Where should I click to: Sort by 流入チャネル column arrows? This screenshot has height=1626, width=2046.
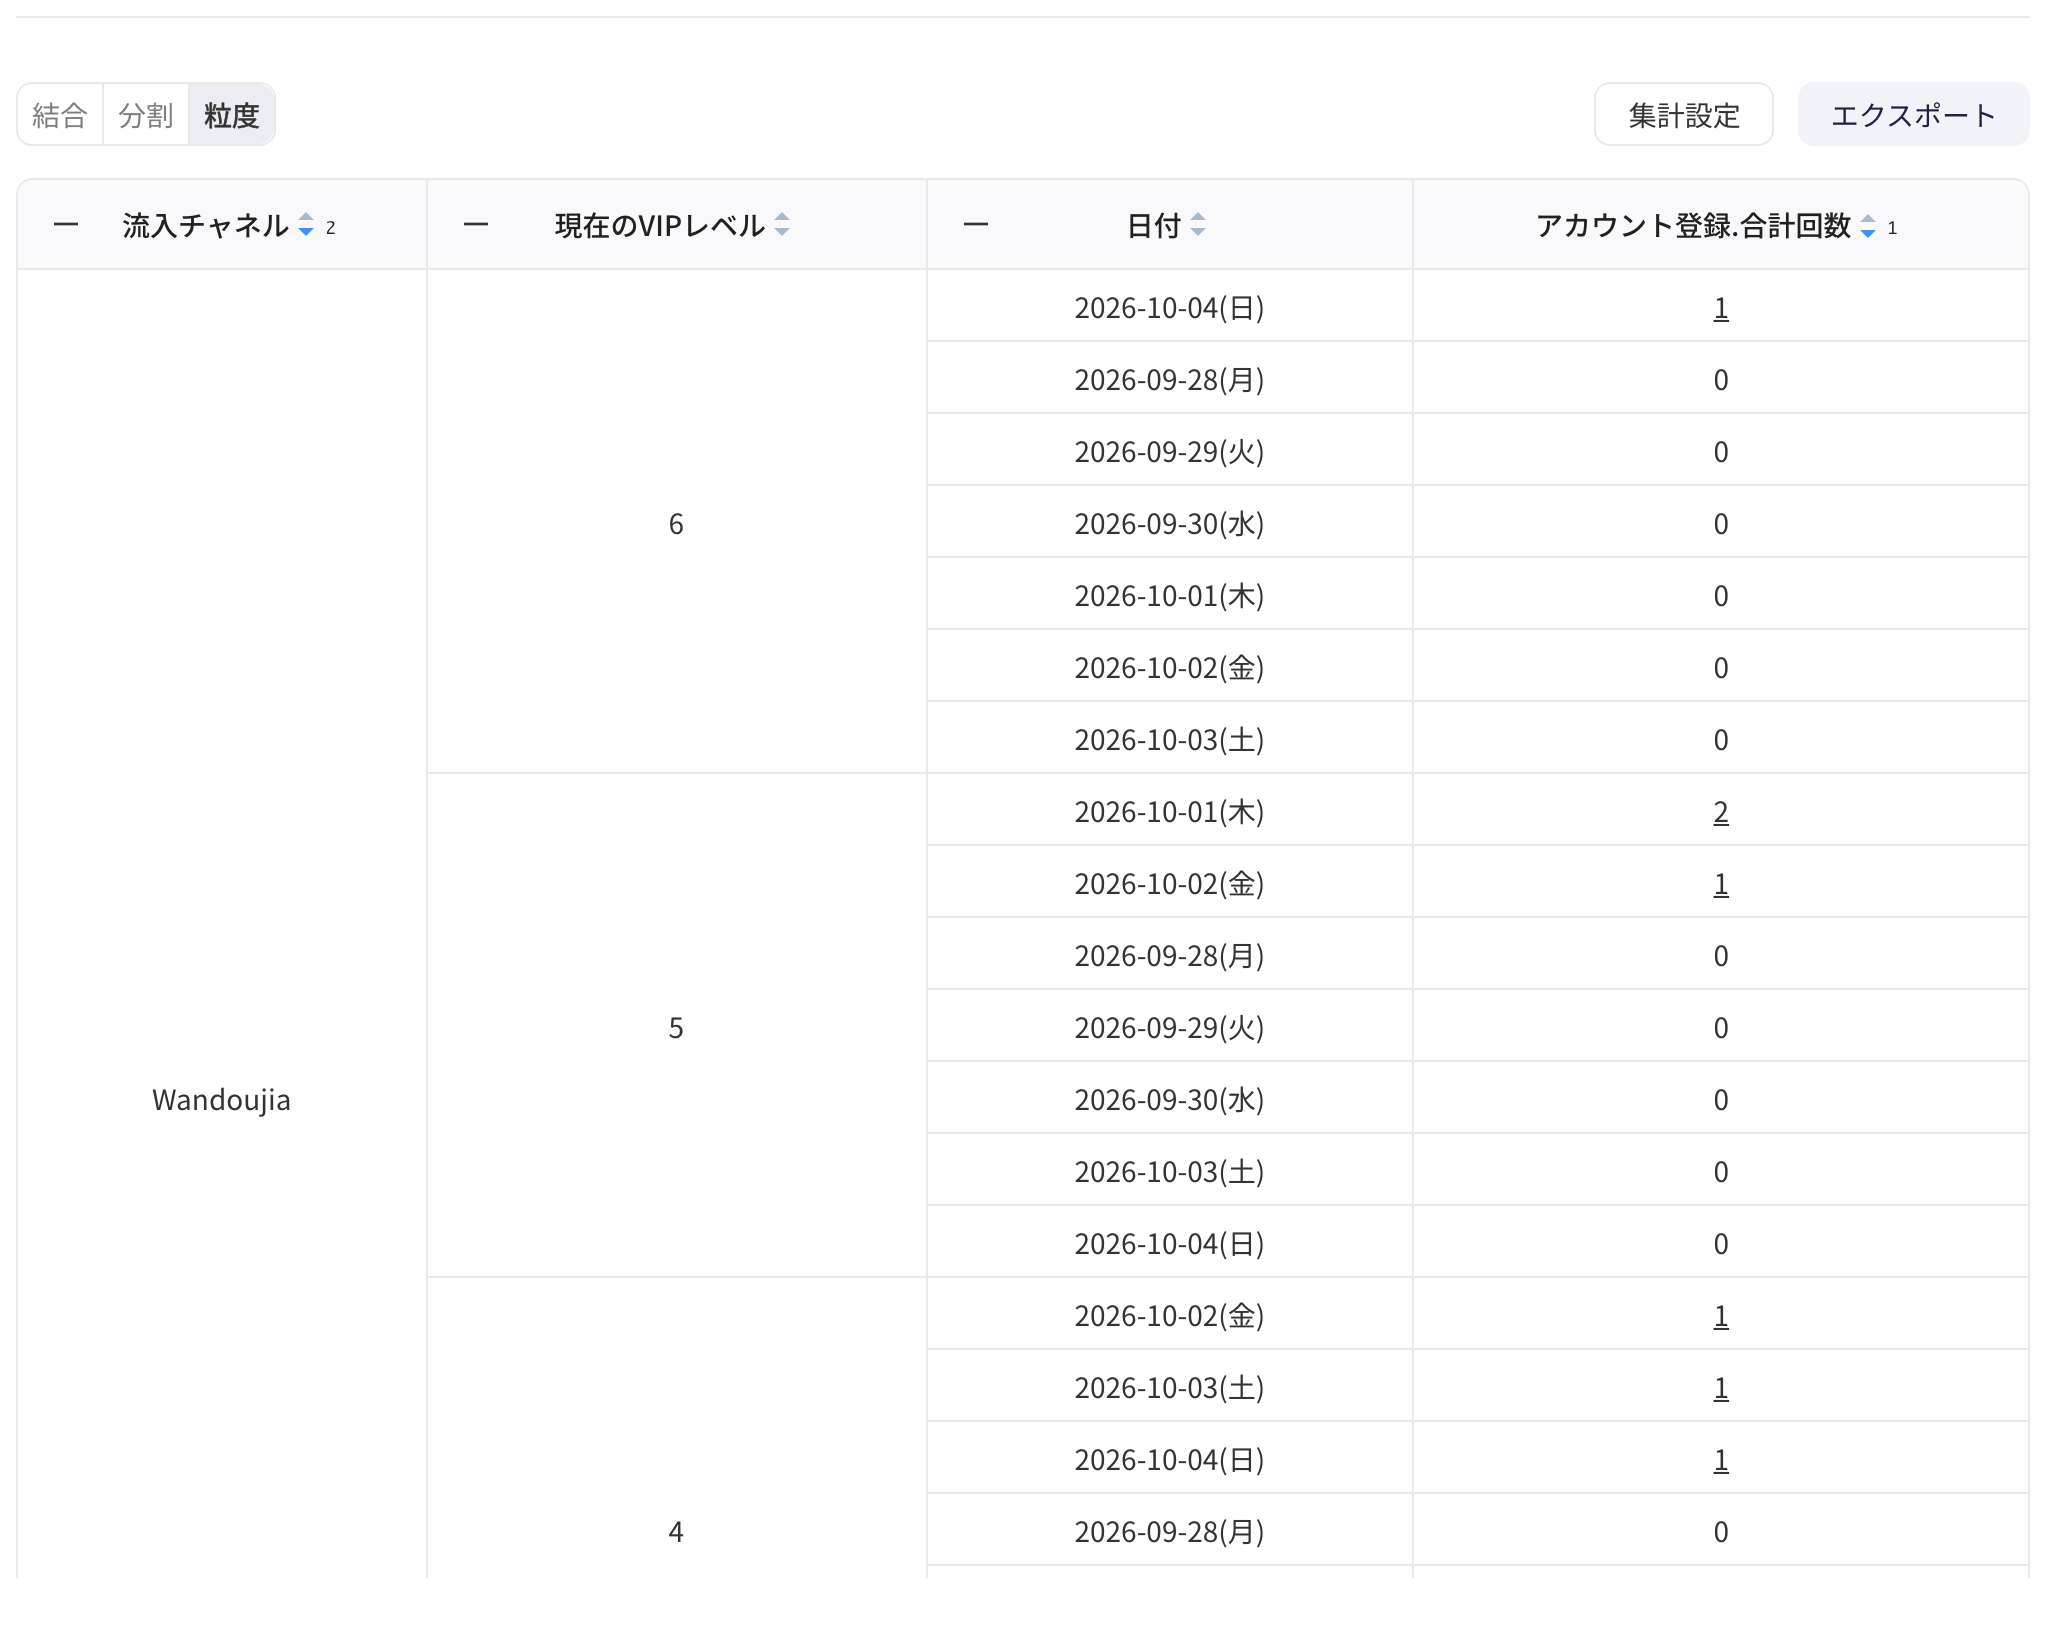(306, 226)
